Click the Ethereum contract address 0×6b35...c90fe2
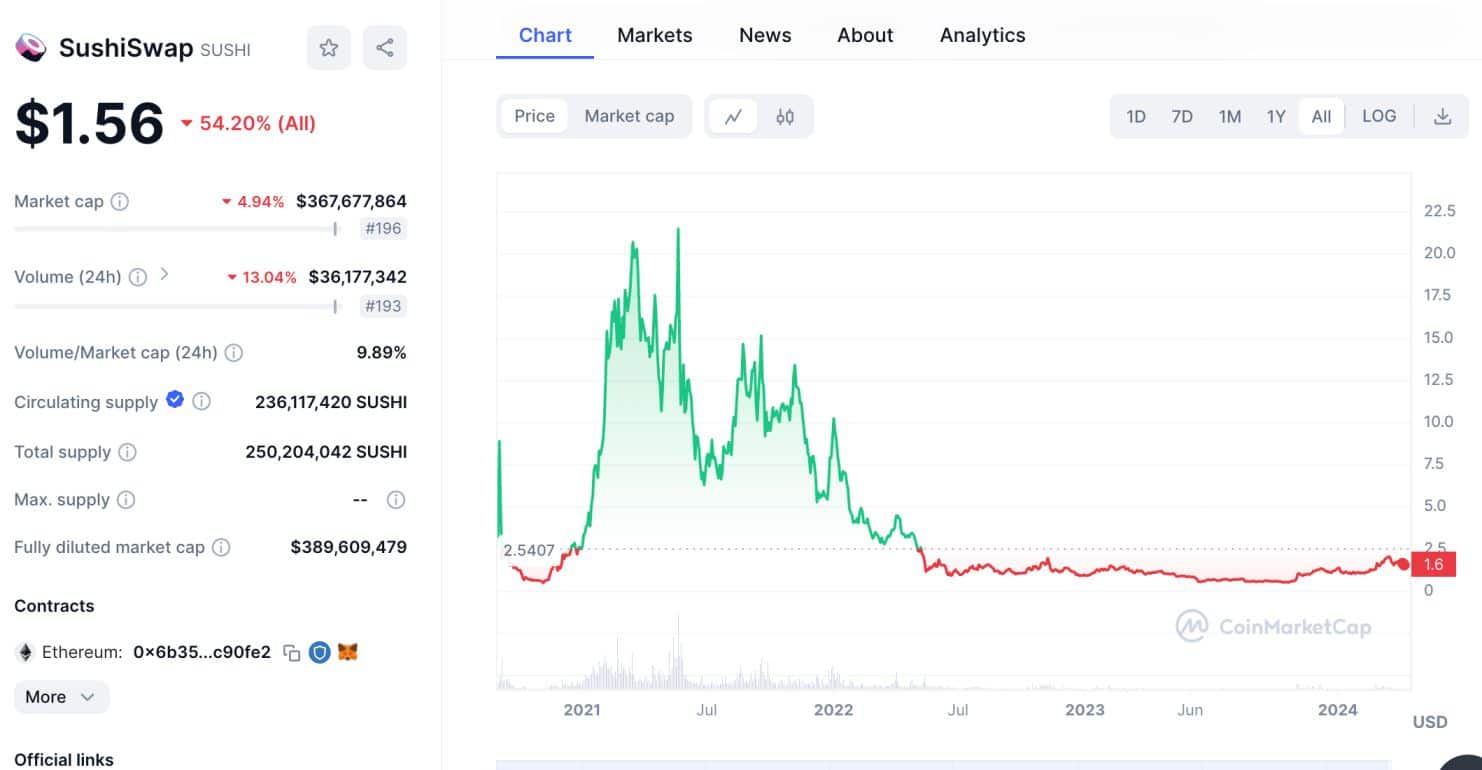Screen dimensions: 1482x770 point(202,653)
